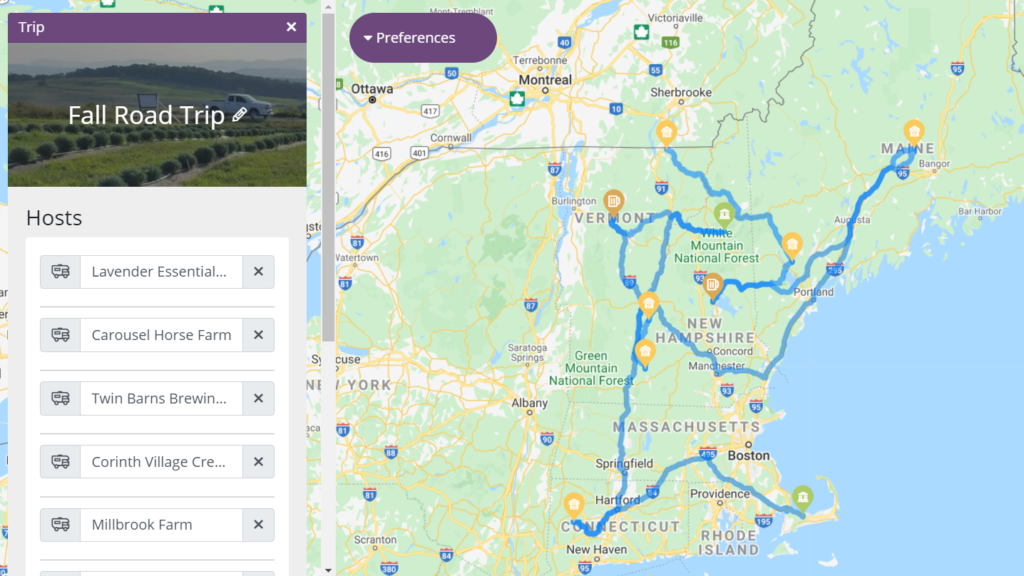
Task: Edit the Fall Road Trip name pencil icon
Action: pyautogui.click(x=240, y=114)
